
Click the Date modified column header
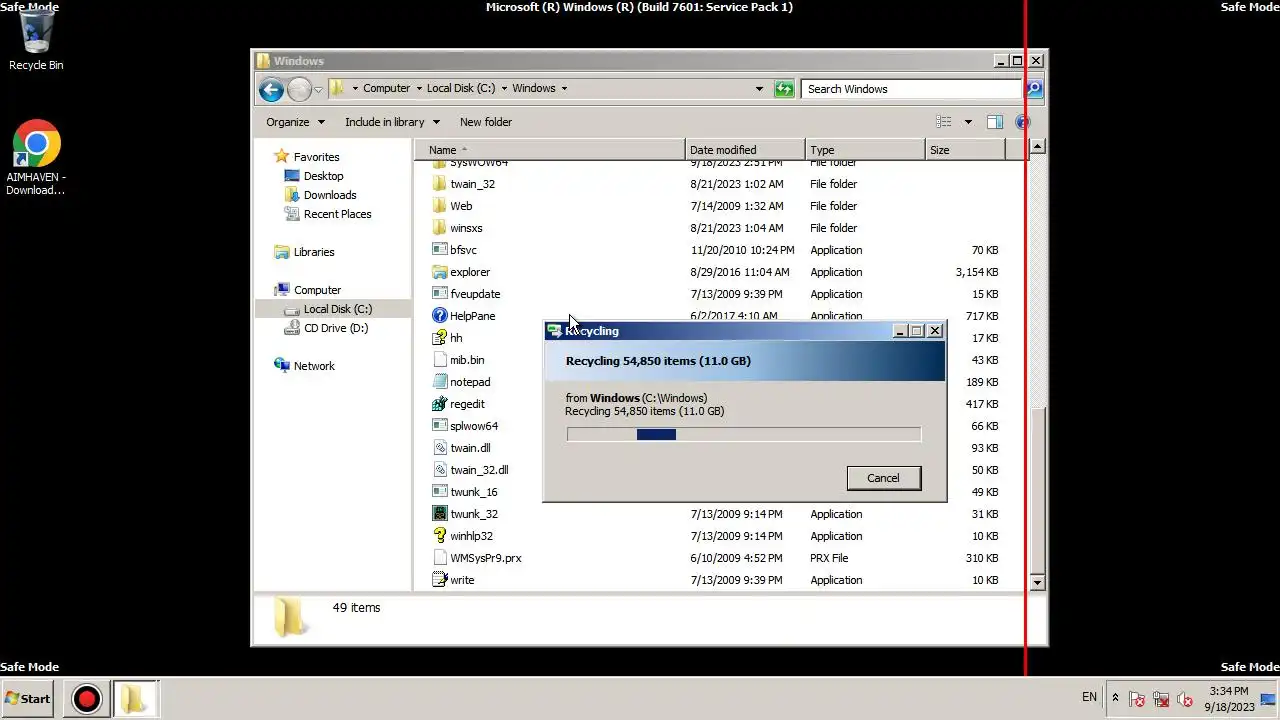[745, 150]
